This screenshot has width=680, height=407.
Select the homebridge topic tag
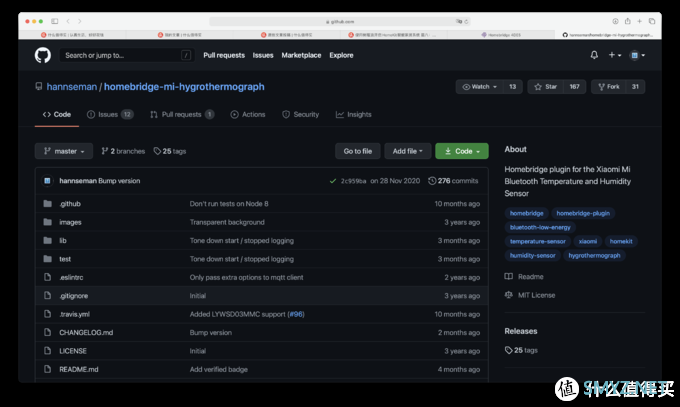[526, 213]
